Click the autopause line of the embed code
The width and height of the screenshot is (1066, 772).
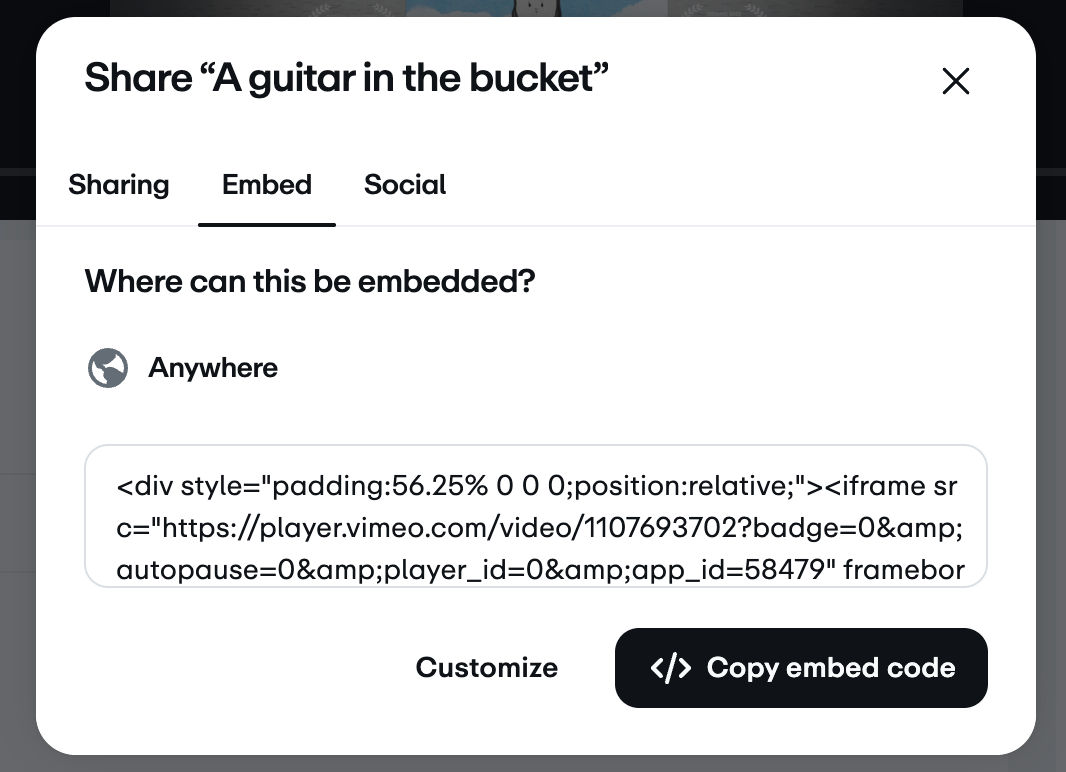tap(540, 569)
